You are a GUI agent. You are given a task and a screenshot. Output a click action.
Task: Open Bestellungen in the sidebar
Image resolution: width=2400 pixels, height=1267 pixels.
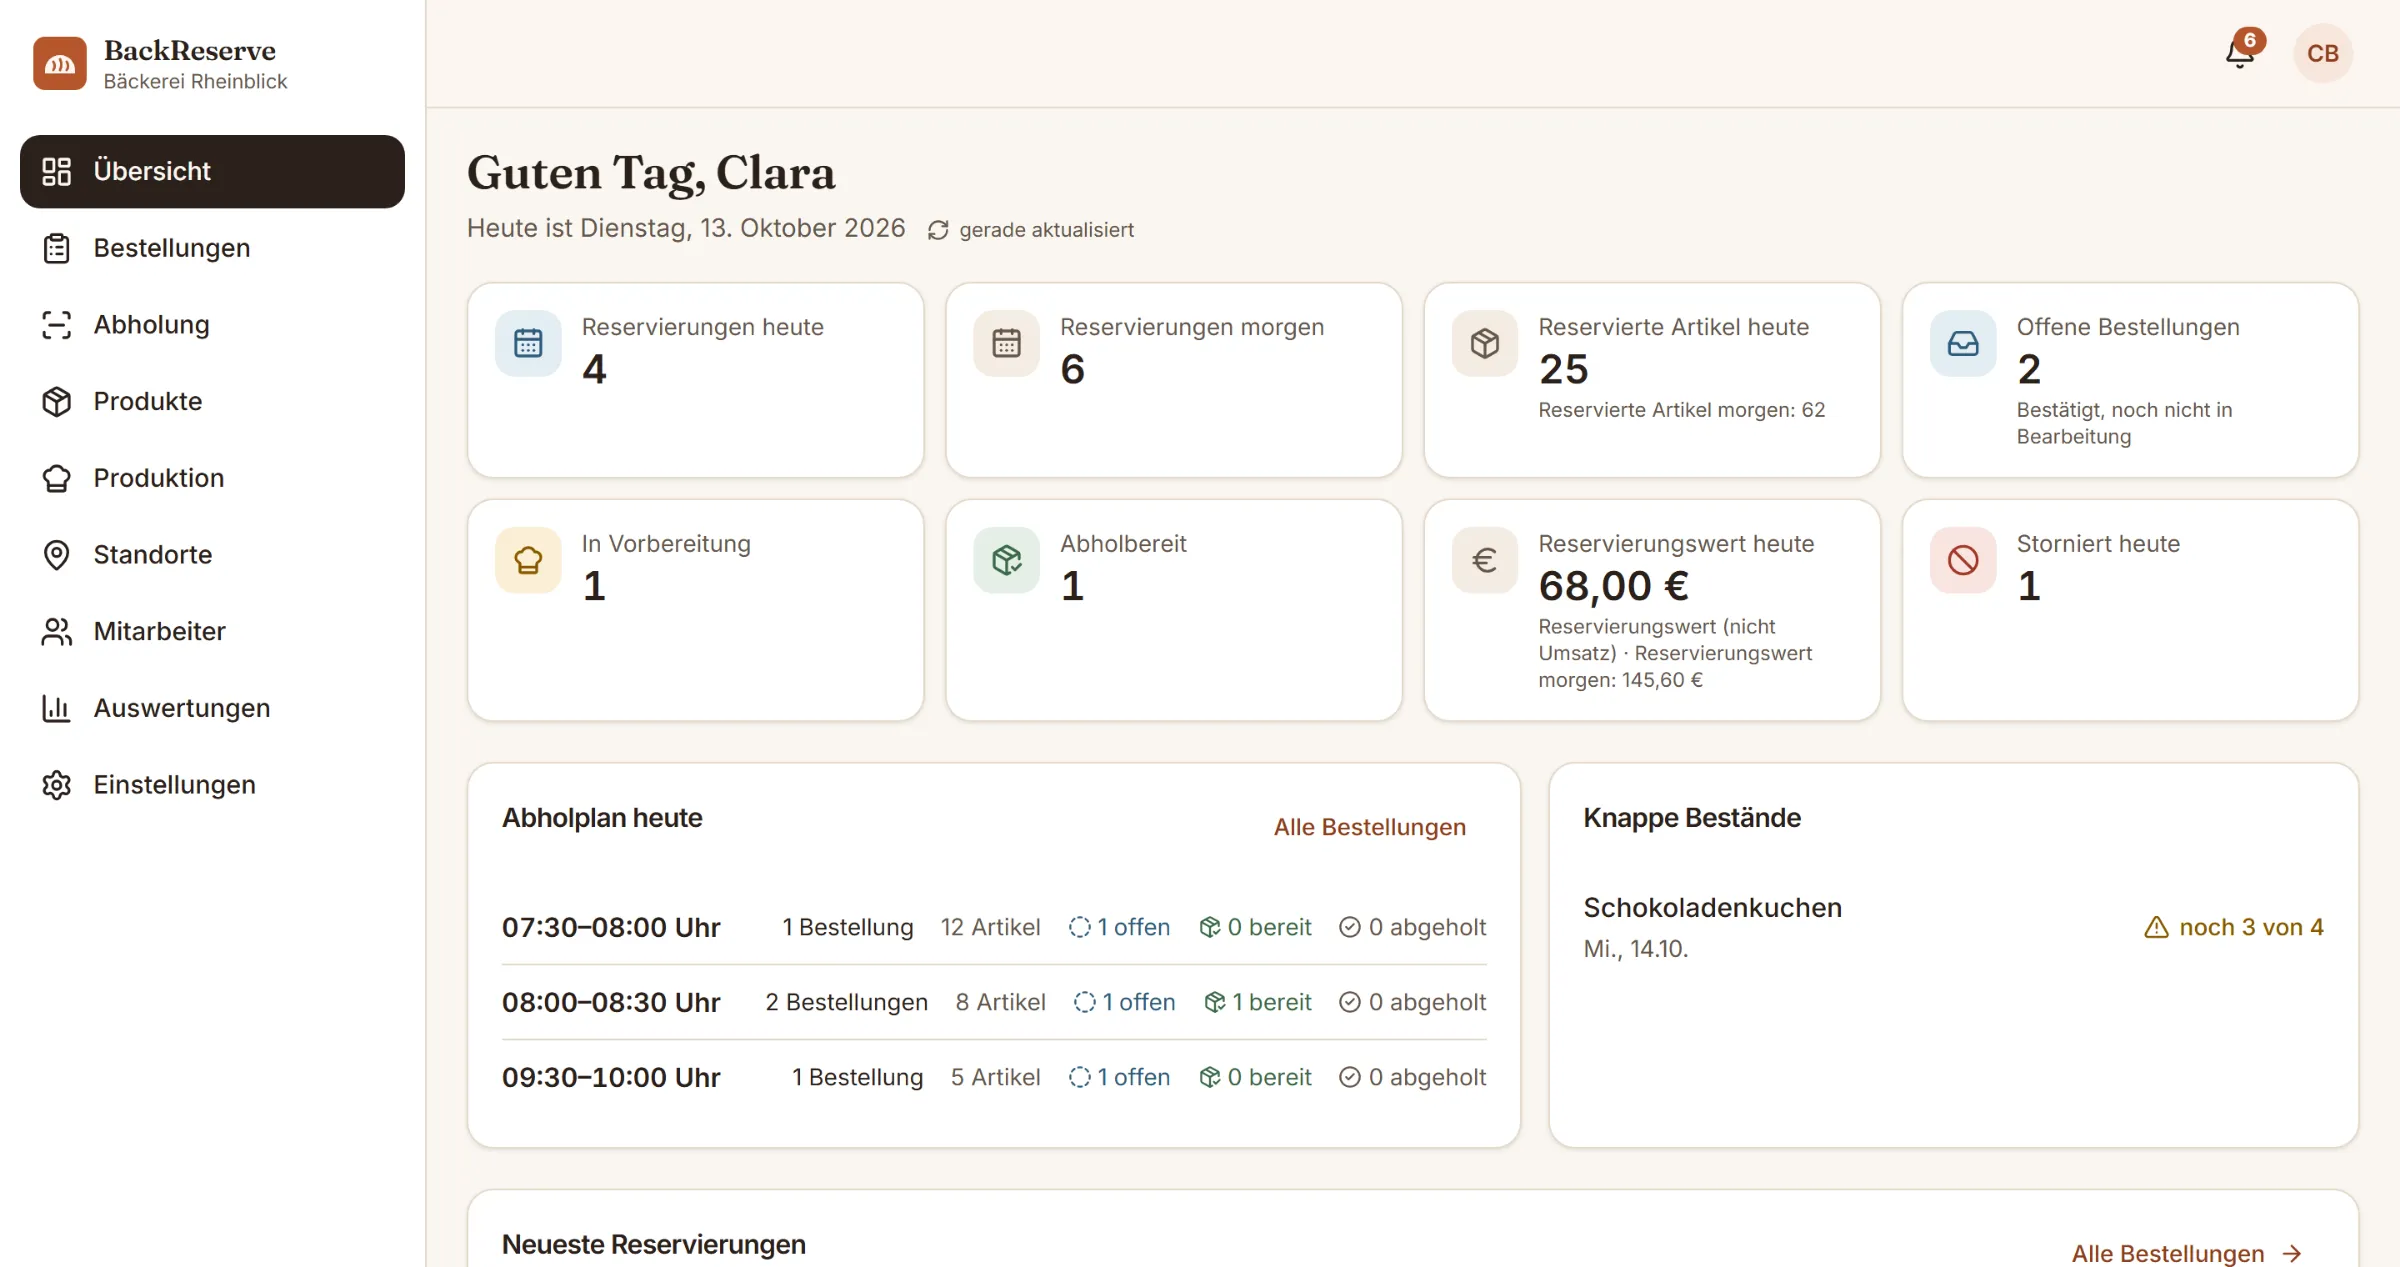212,248
